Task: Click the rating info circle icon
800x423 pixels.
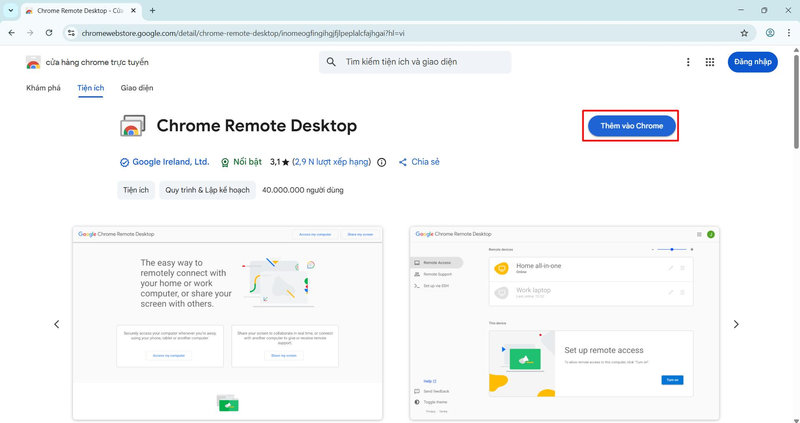Action: 381,162
